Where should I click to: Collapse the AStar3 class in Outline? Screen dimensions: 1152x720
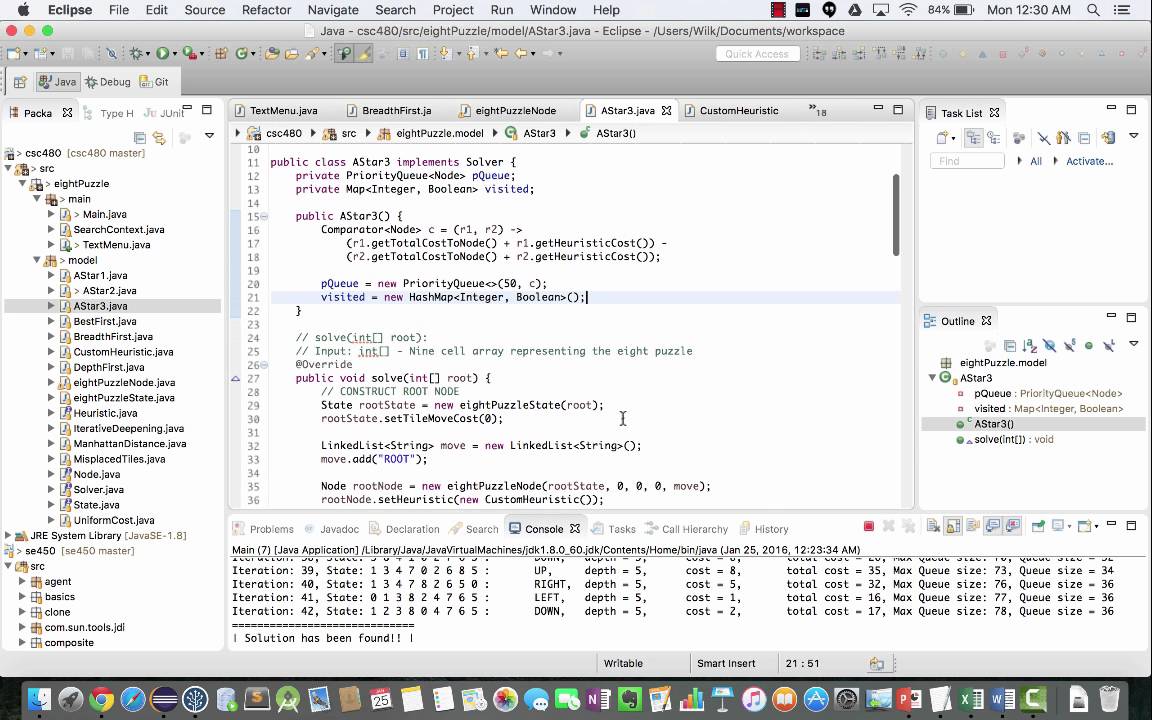pos(932,378)
